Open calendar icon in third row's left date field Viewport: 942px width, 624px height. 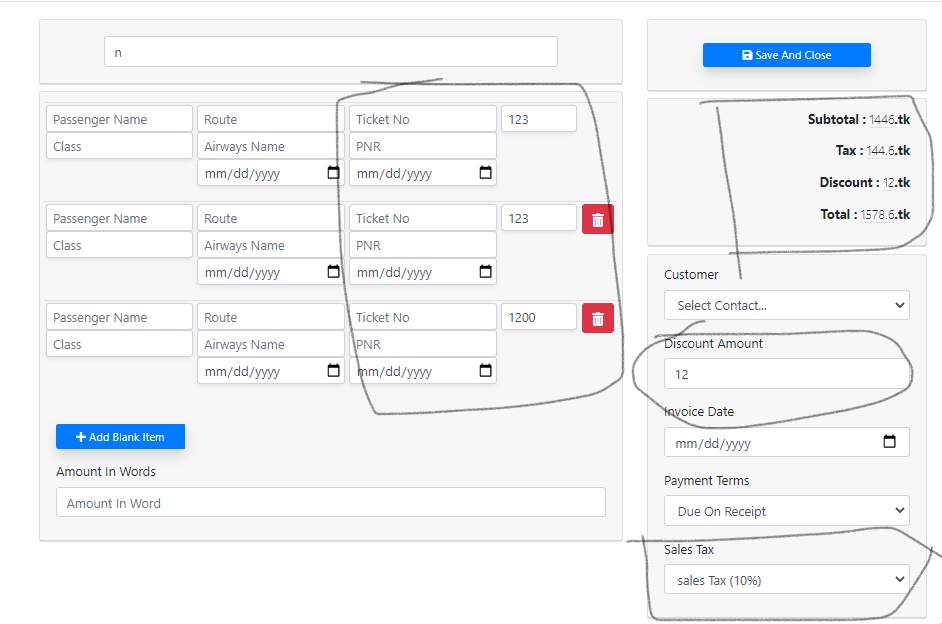click(x=333, y=371)
